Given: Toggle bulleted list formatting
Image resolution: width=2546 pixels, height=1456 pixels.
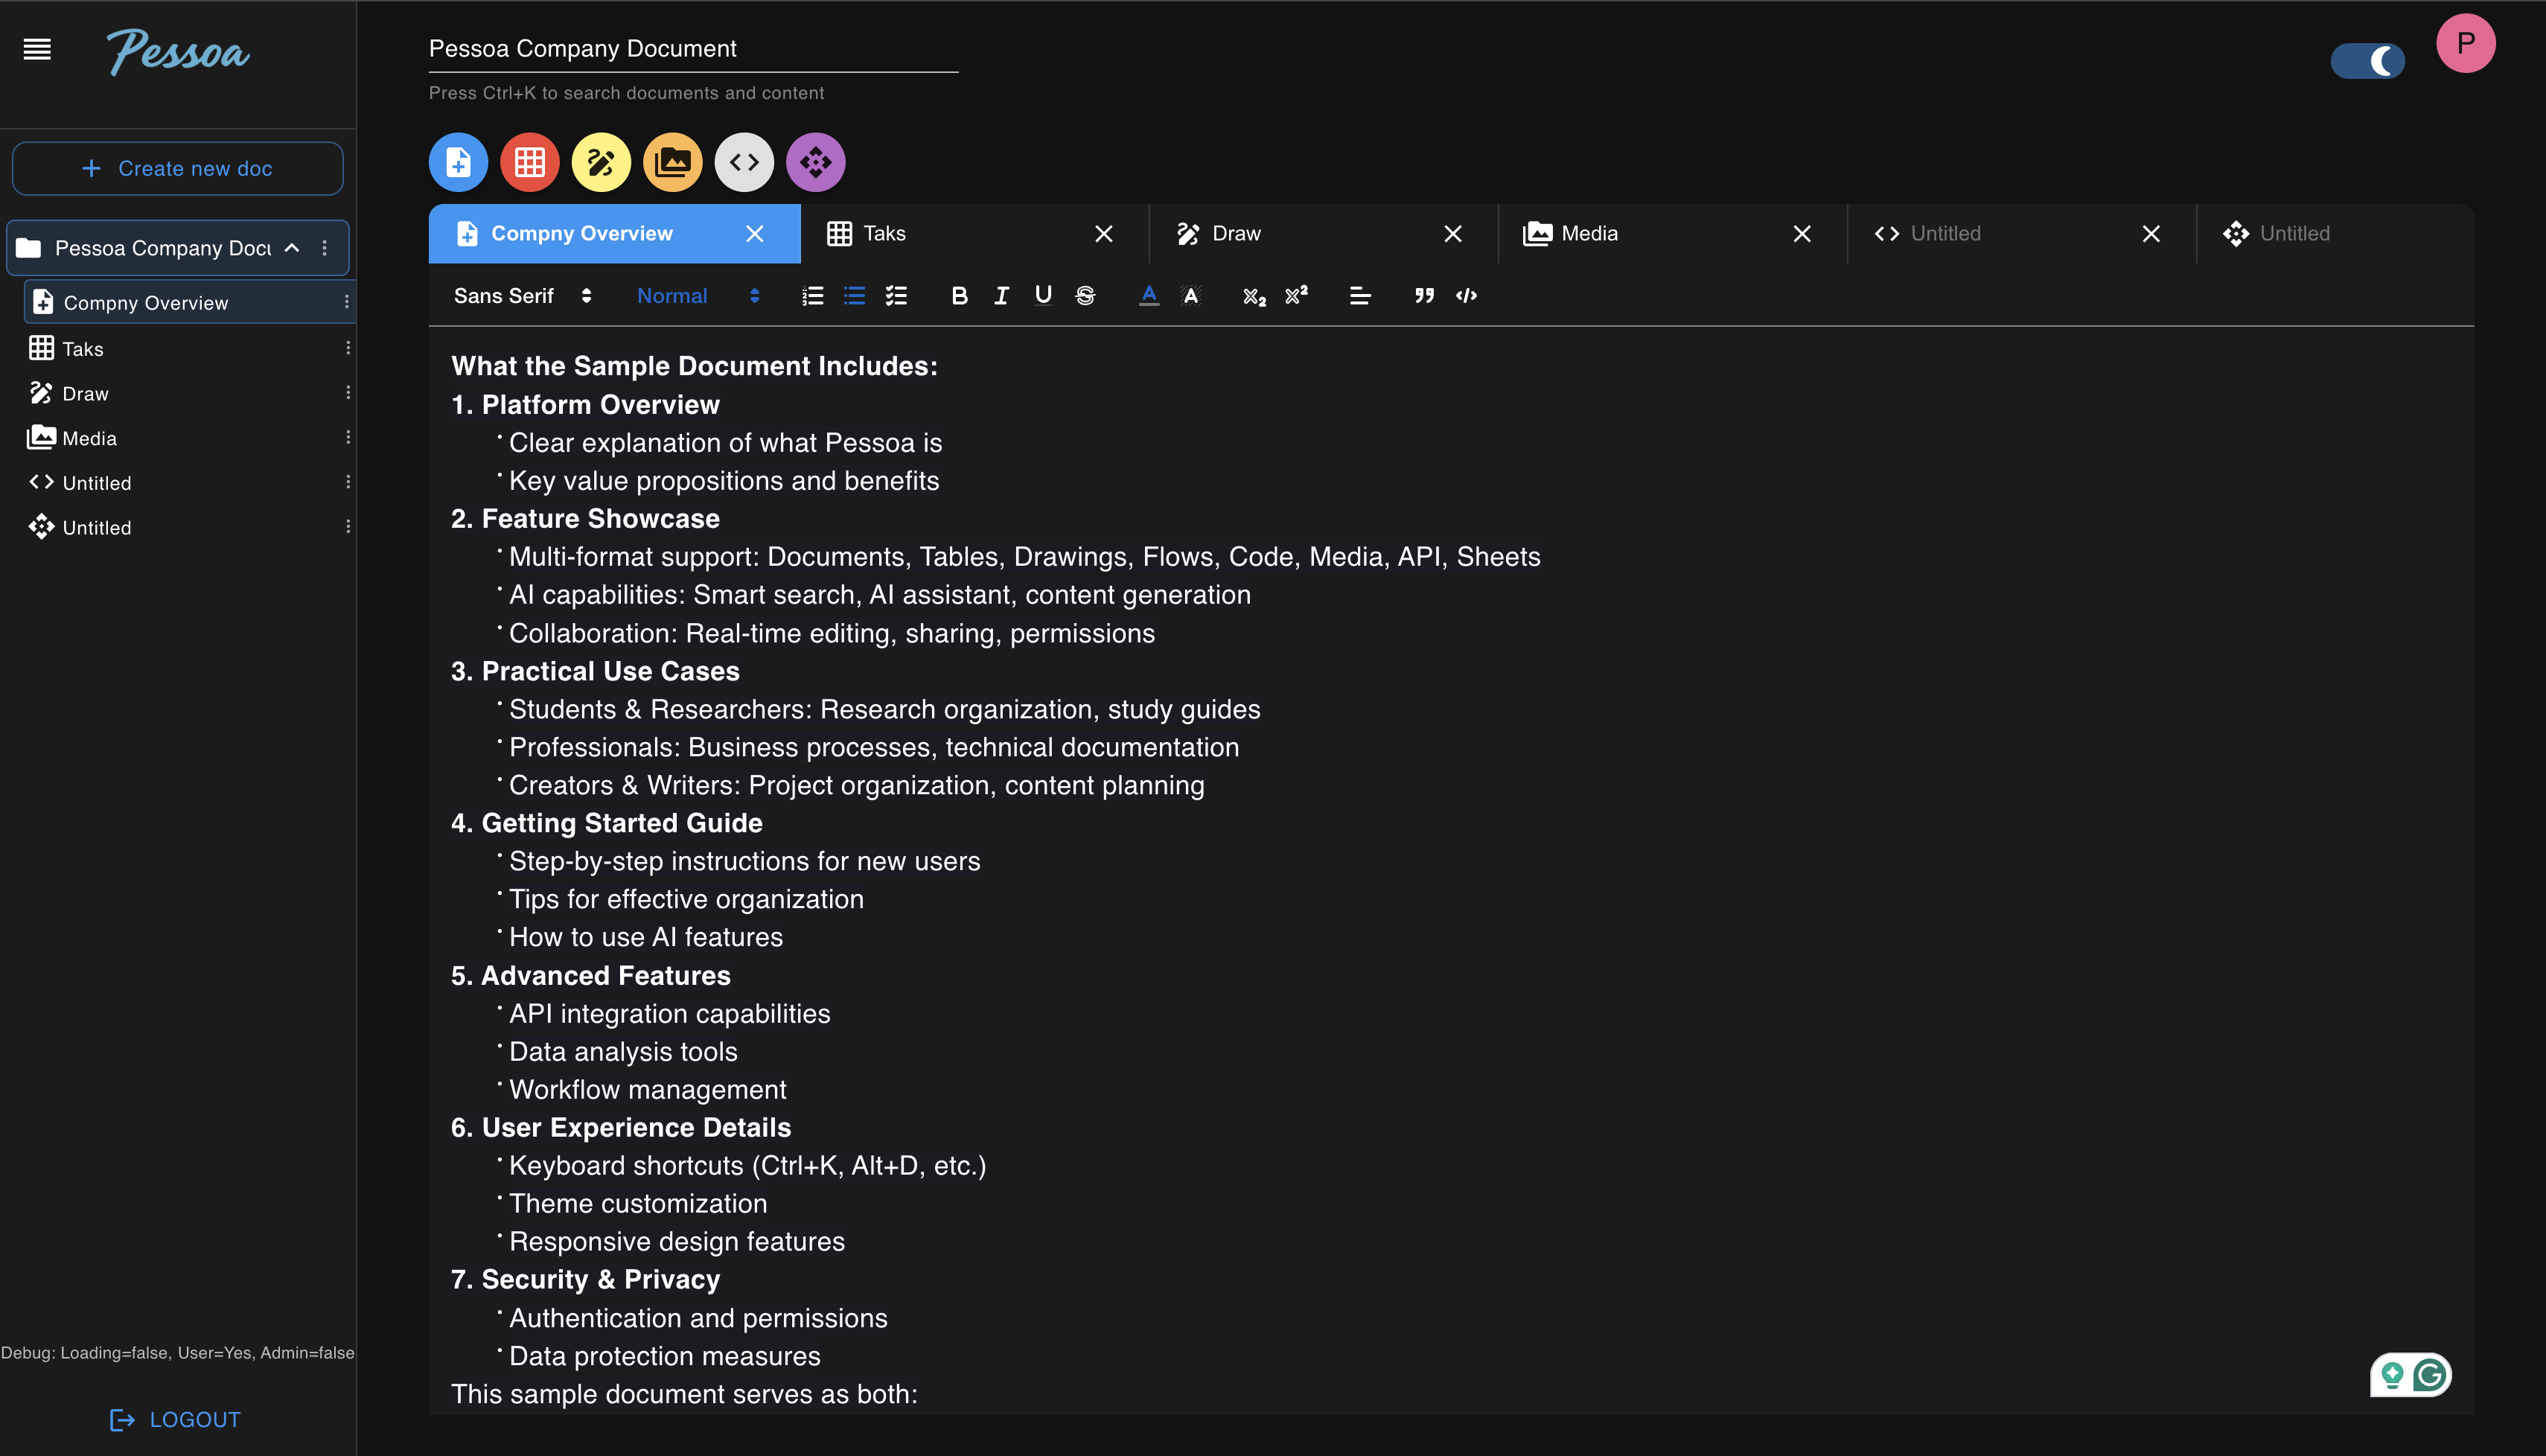Looking at the screenshot, I should point(854,296).
